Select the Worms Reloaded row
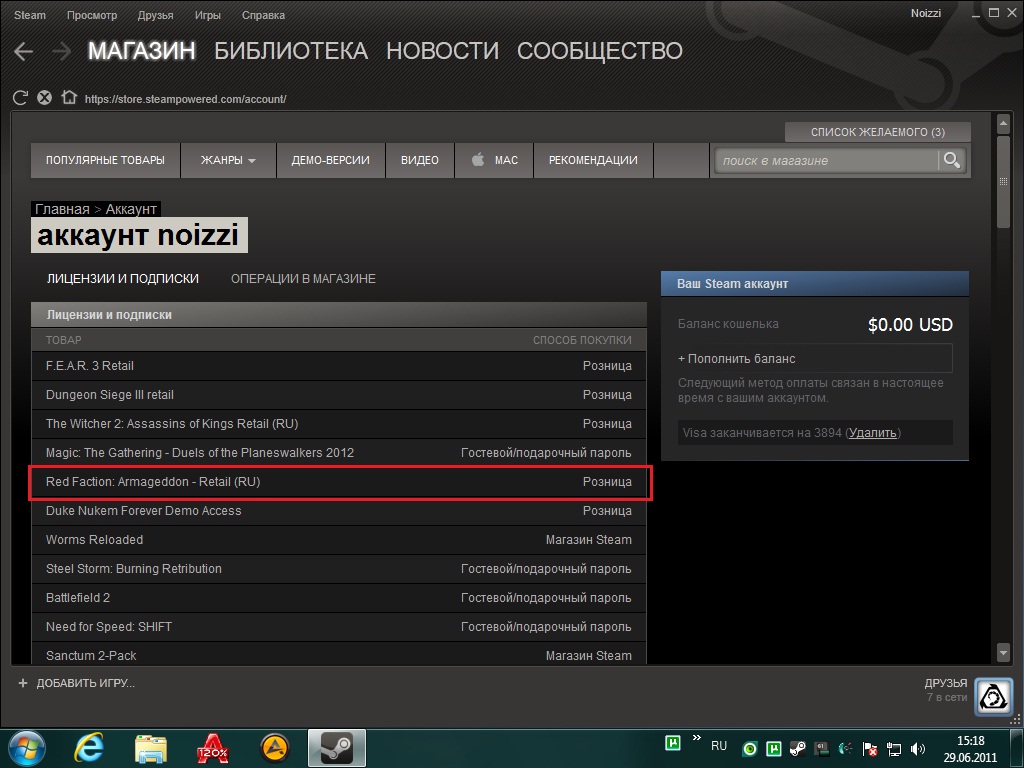 pos(338,539)
